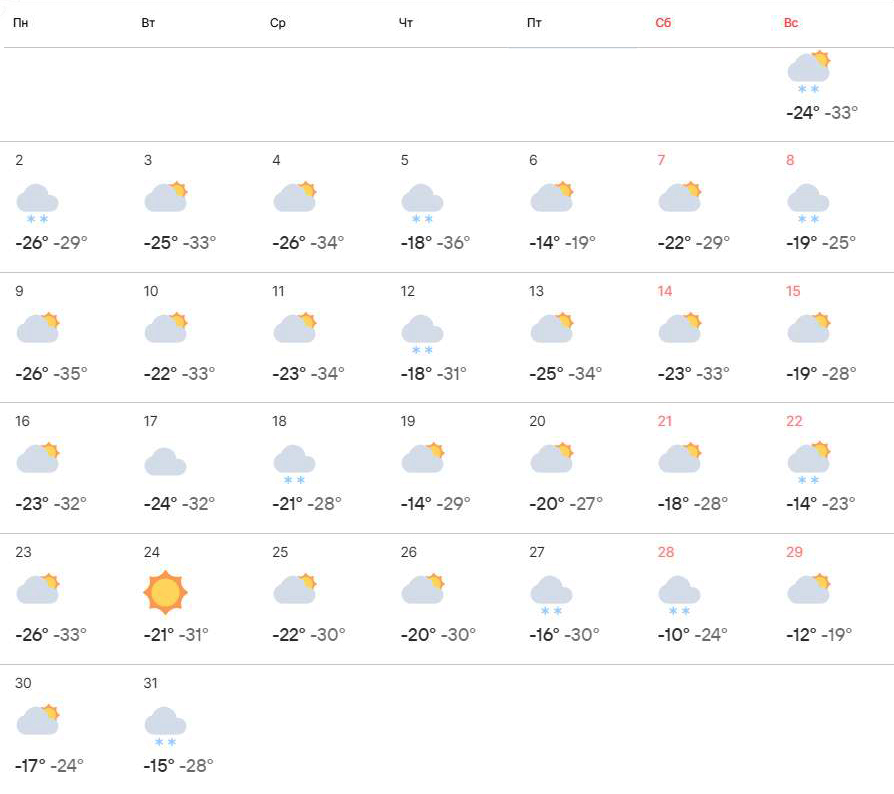894x794 pixels.
Task: Click the partly cloudy icon on day 3
Action: (x=166, y=197)
